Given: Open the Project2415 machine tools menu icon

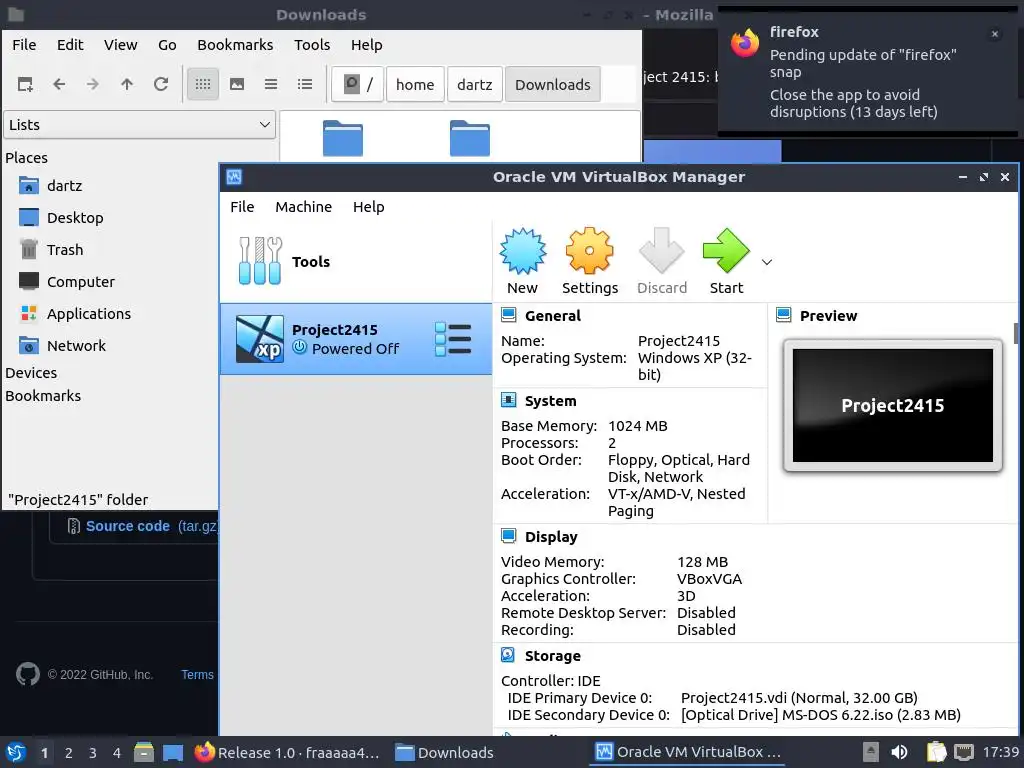Looking at the screenshot, I should [453, 339].
